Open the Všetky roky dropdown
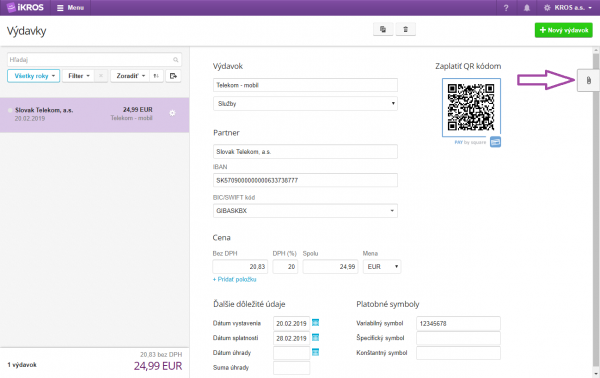Viewport: 600px width, 378px height. click(34, 76)
